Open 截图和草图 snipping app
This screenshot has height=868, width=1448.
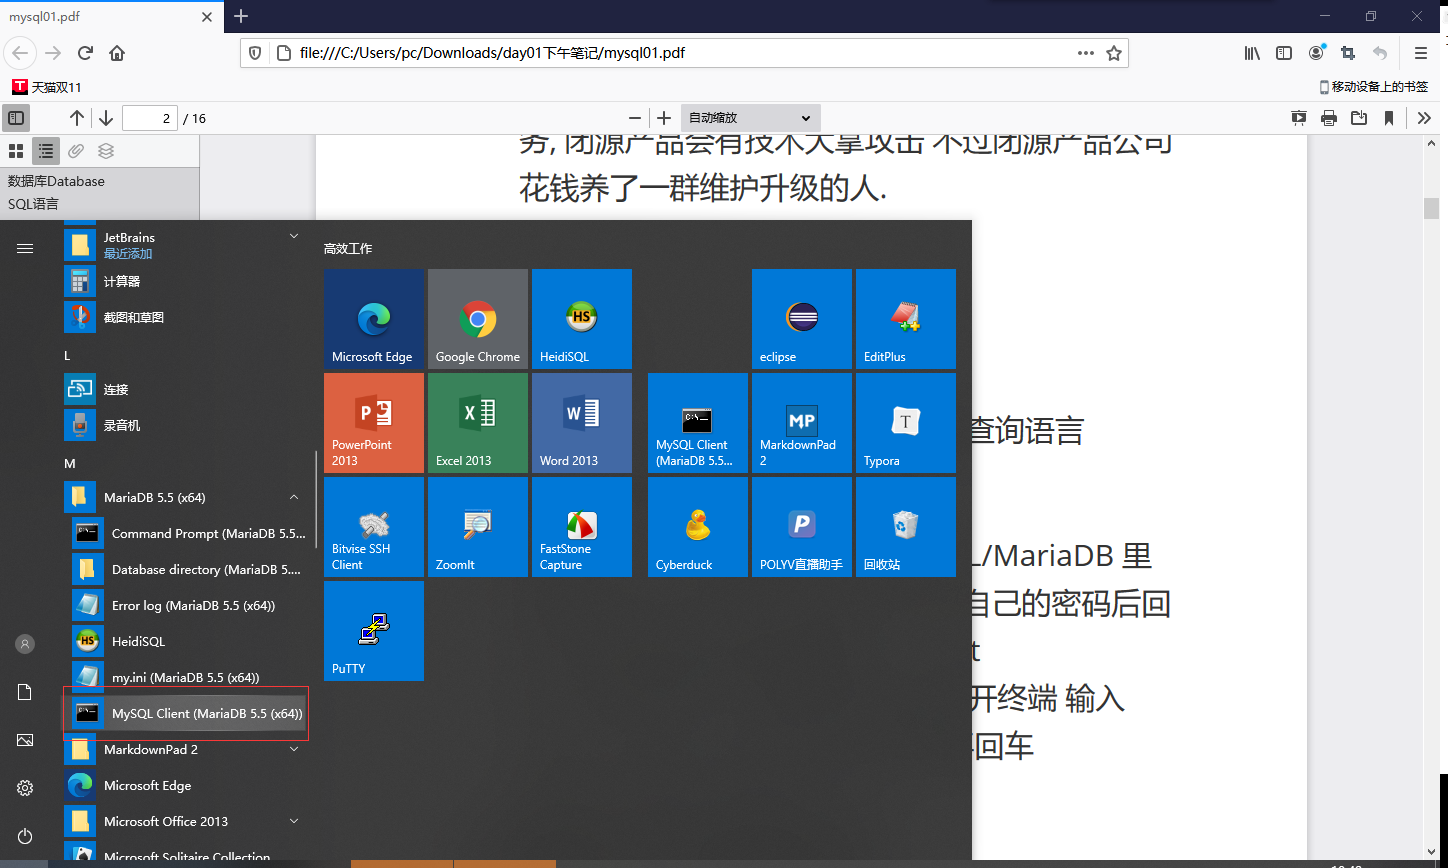[x=186, y=318]
